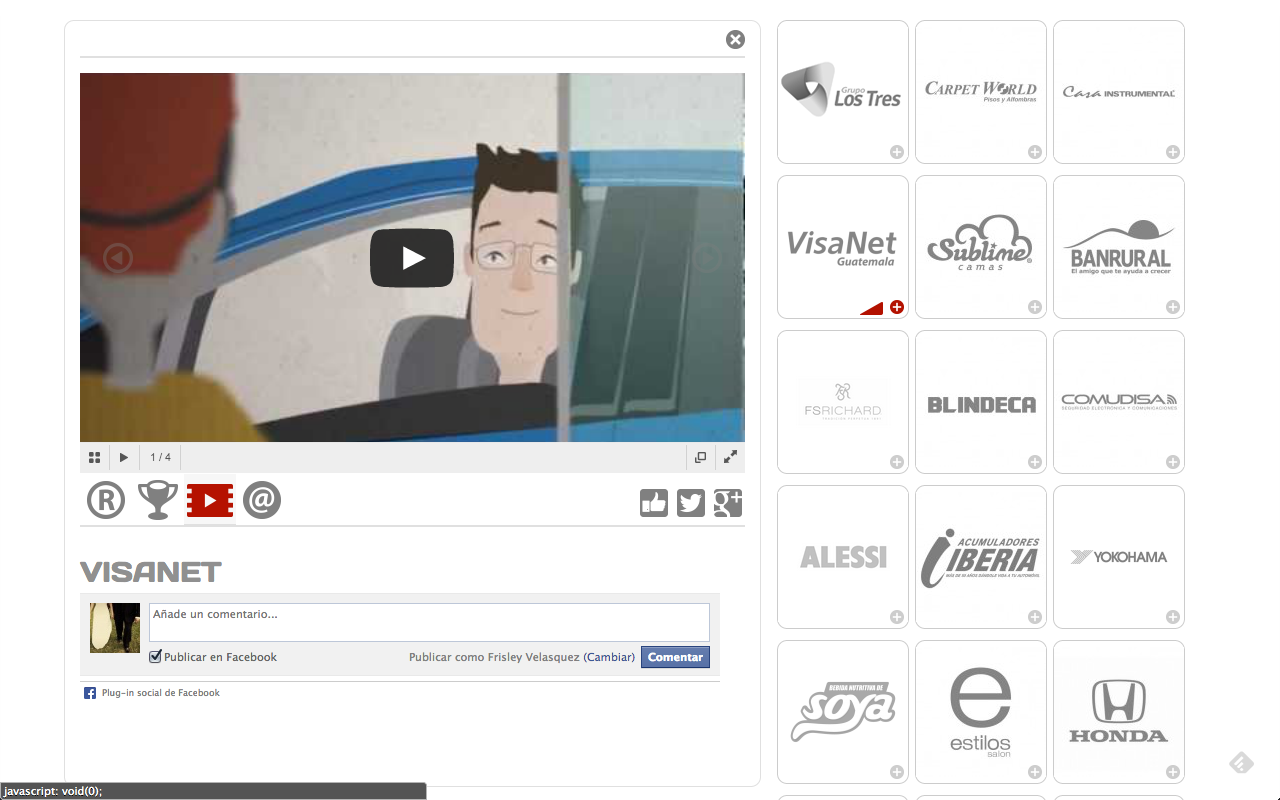Image resolution: width=1280 pixels, height=800 pixels.
Task: Share on Twitter icon
Action: click(691, 503)
